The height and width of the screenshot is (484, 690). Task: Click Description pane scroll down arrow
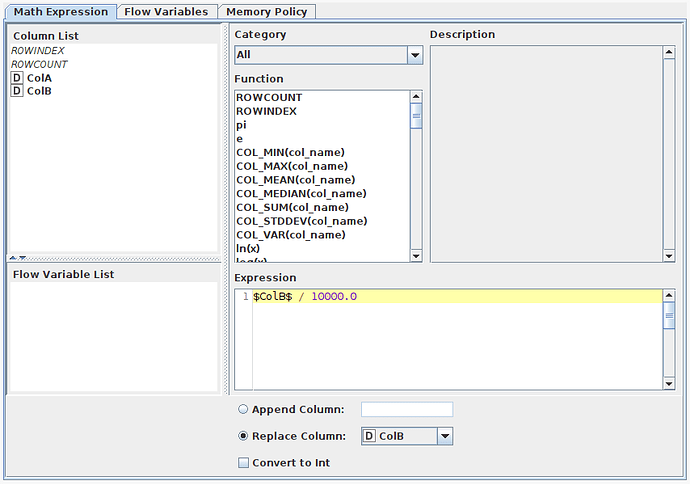tap(669, 256)
